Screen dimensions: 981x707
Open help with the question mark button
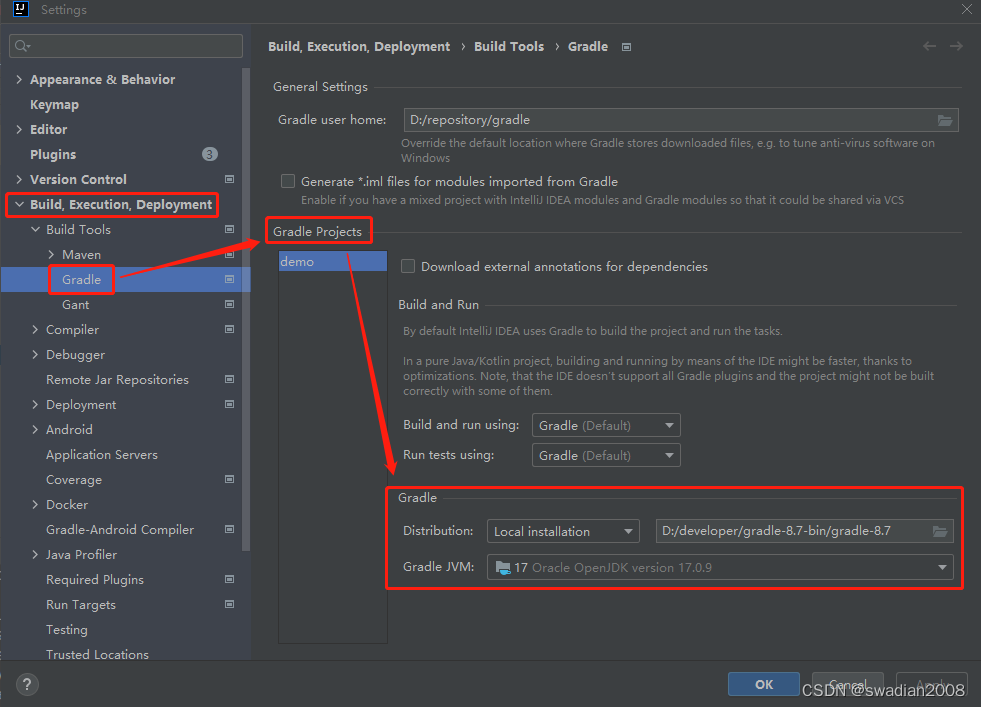click(27, 684)
